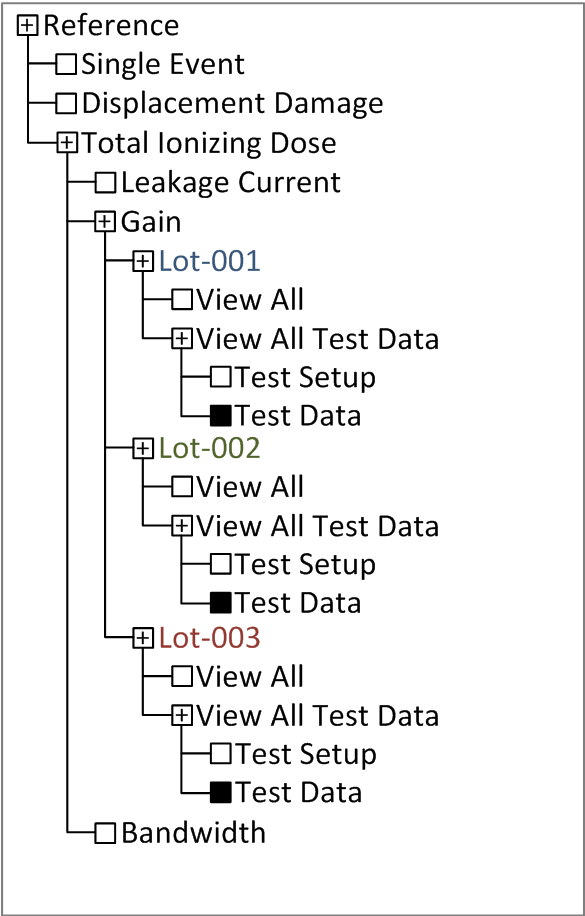Uncheck filled Test Data box under Lot-003
Screen dimensions: 585x916
[x=221, y=793]
